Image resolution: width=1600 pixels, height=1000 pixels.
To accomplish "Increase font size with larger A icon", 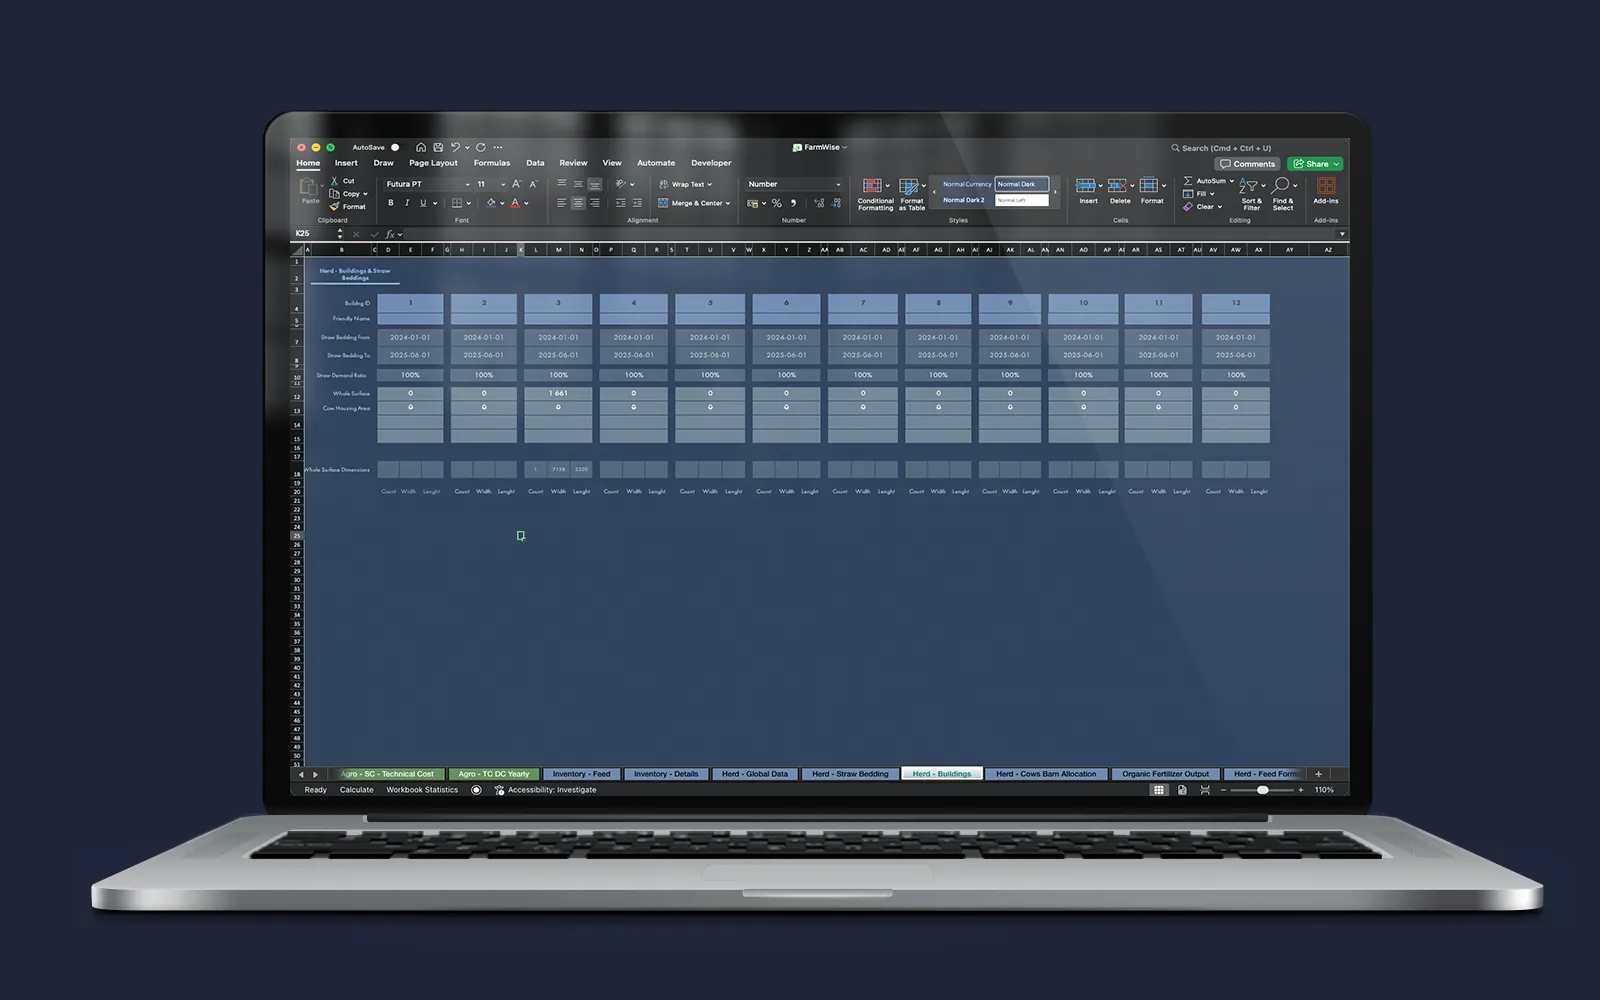I will coord(517,184).
